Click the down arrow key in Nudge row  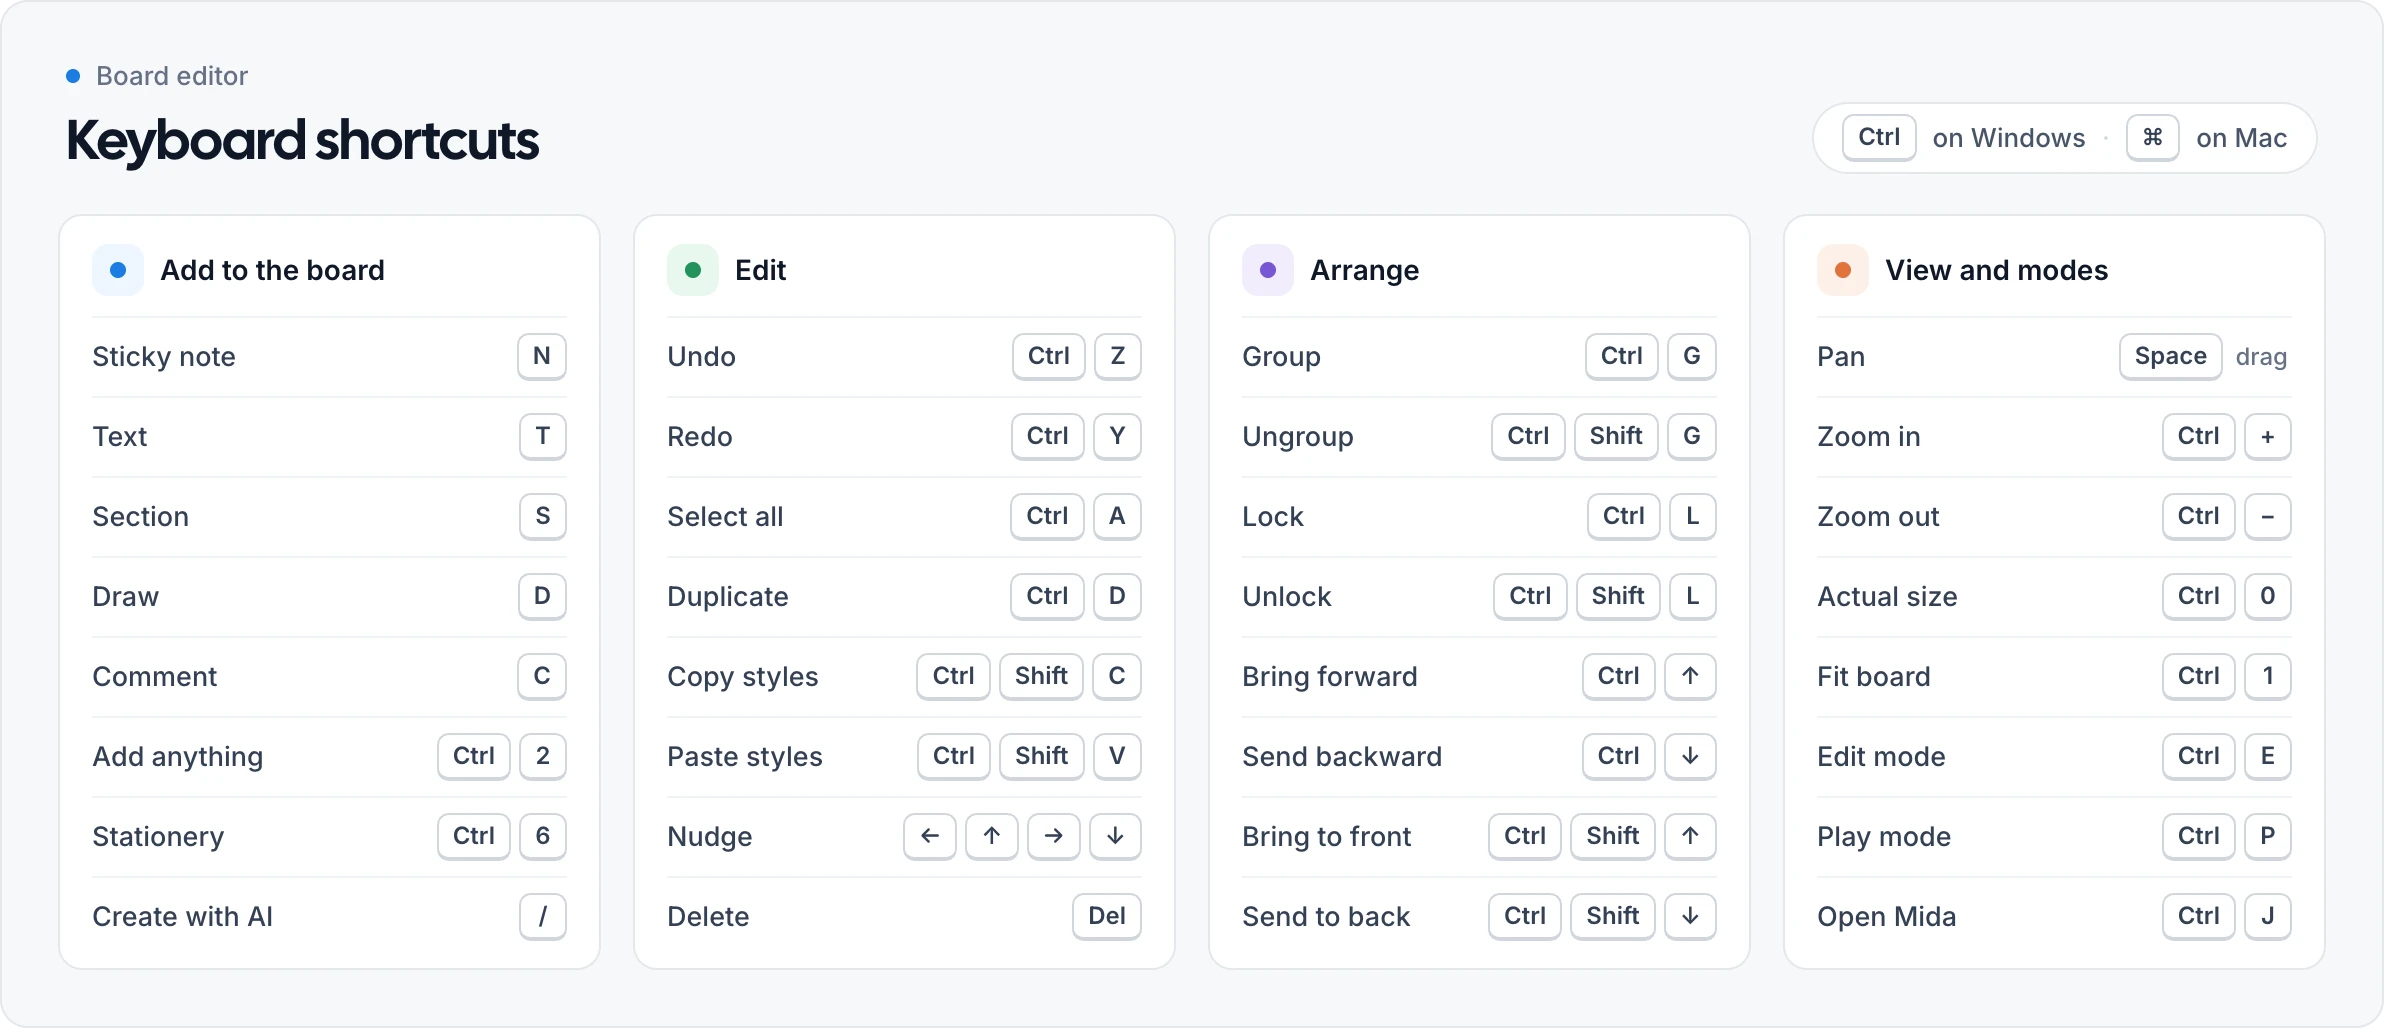pos(1116,836)
